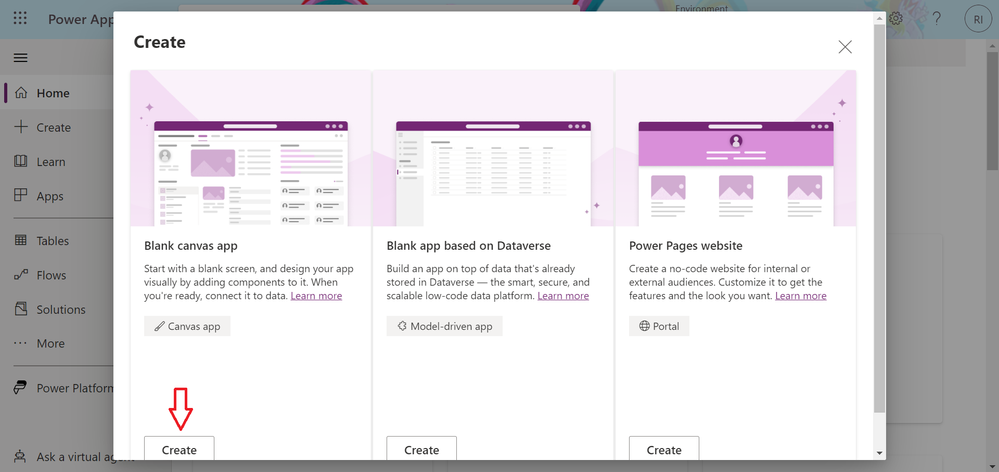
Task: Click the Home icon in sidebar
Action: click(x=21, y=93)
